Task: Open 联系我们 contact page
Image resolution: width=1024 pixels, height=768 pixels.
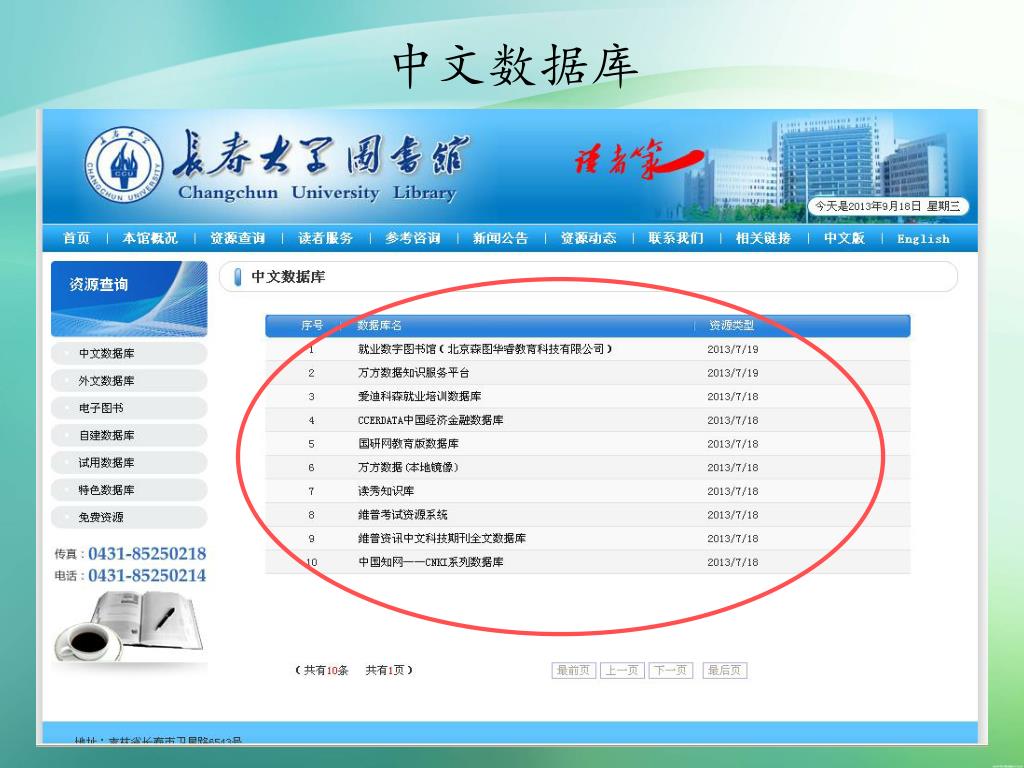Action: pyautogui.click(x=676, y=238)
